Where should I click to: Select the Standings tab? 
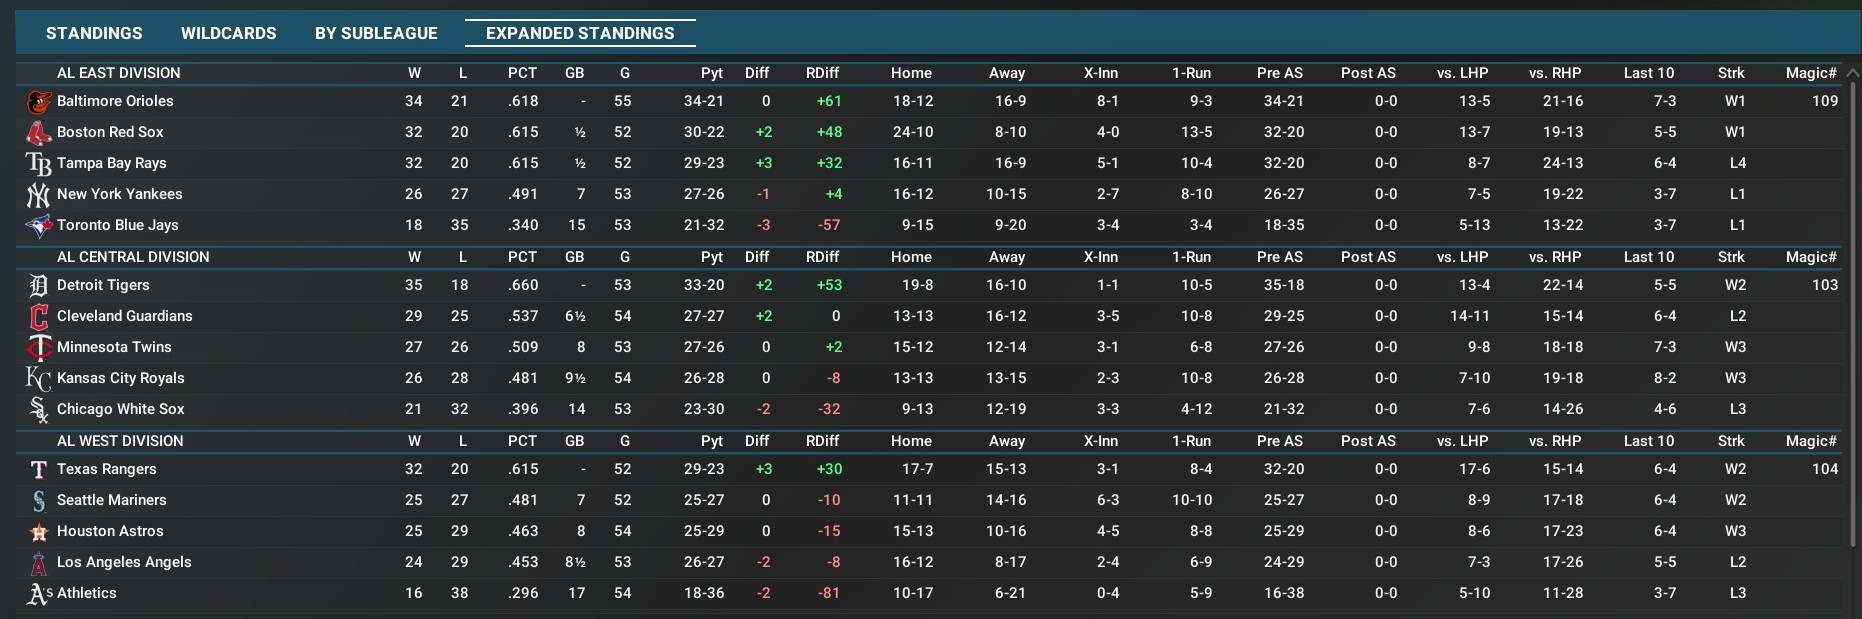point(94,33)
